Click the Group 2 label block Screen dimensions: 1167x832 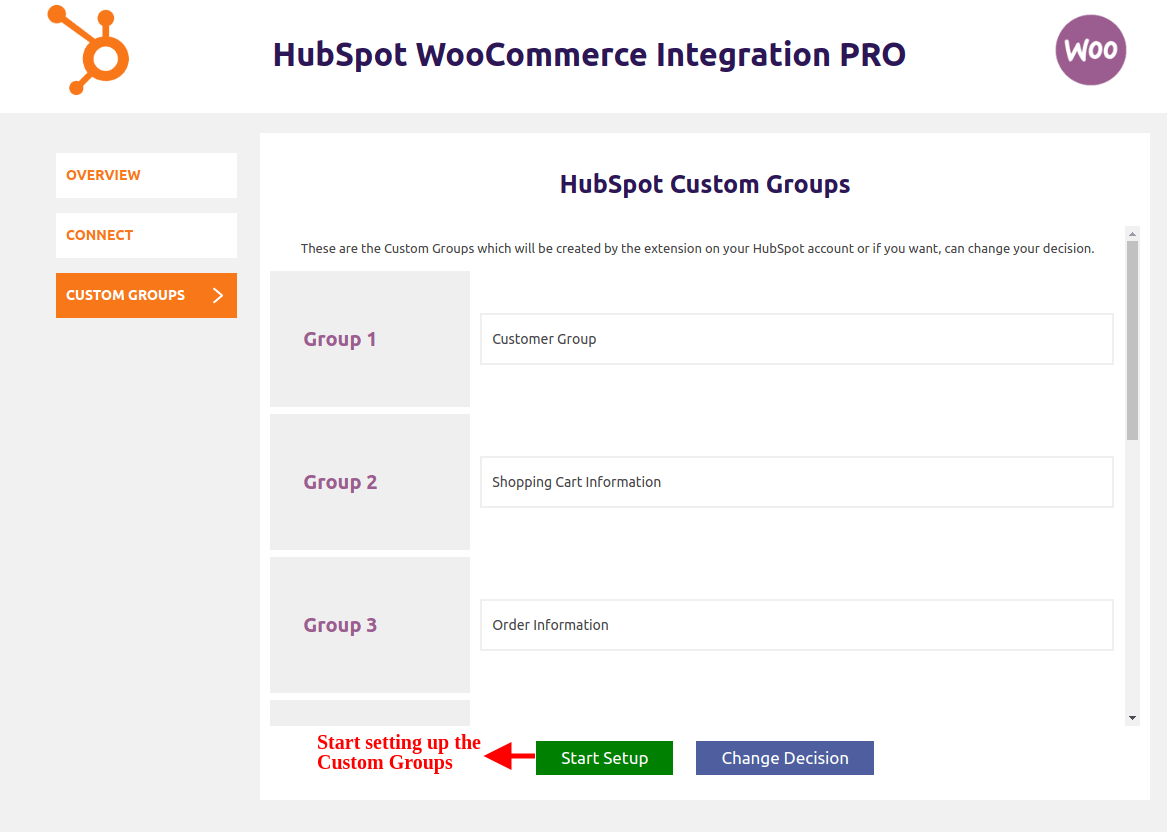[x=370, y=482]
